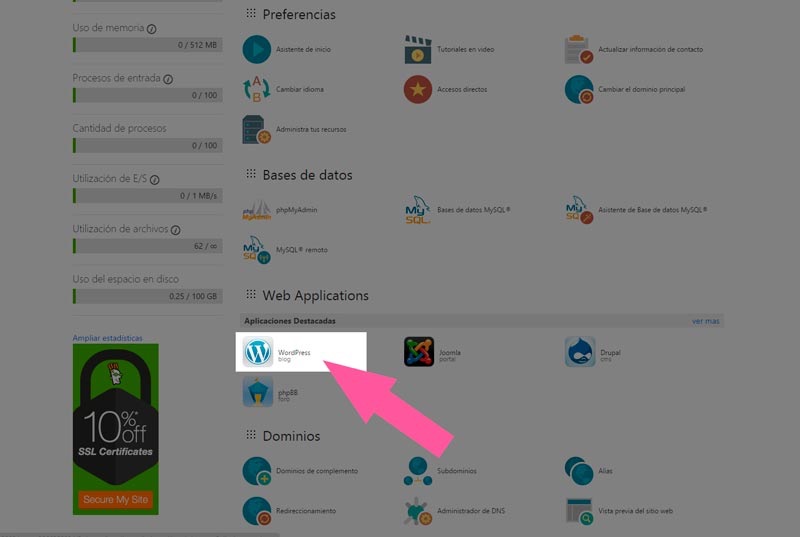Screen dimensions: 800x537
Task: Open the MySQL remoto icon
Action: (x=258, y=250)
